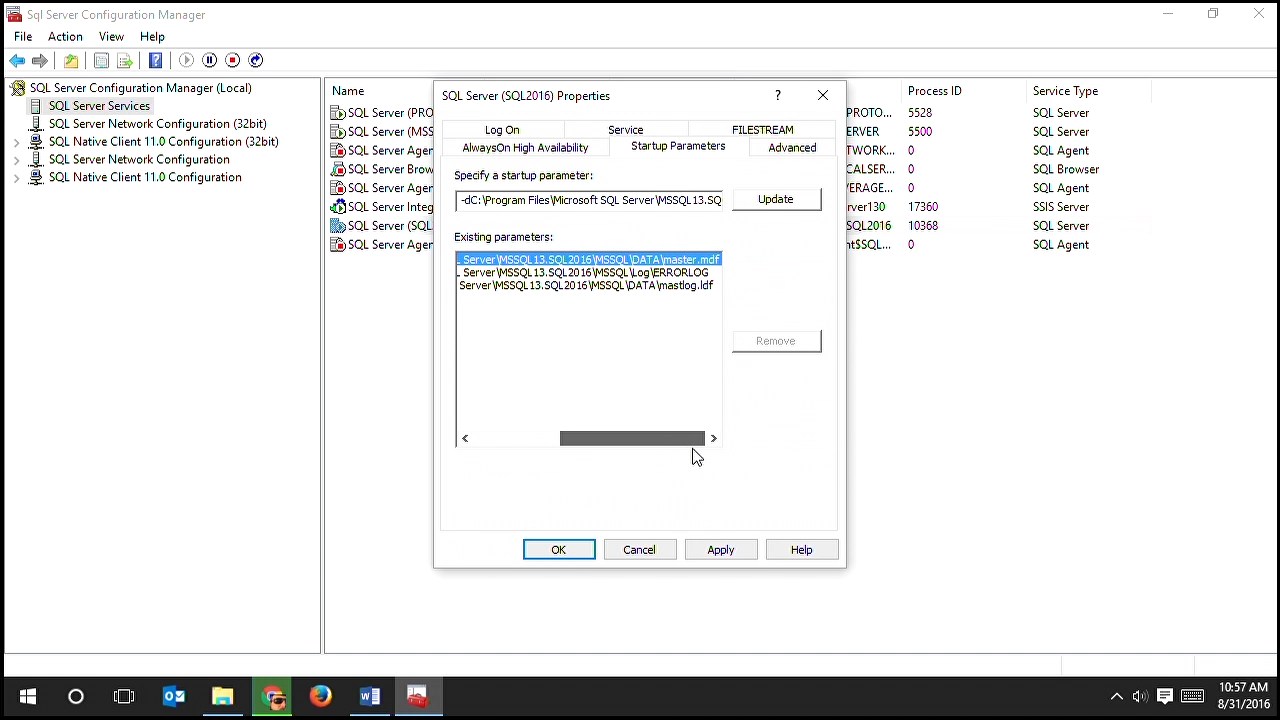Viewport: 1280px width, 720px height.
Task: Open Cortana search circle on taskbar
Action: pos(76,696)
